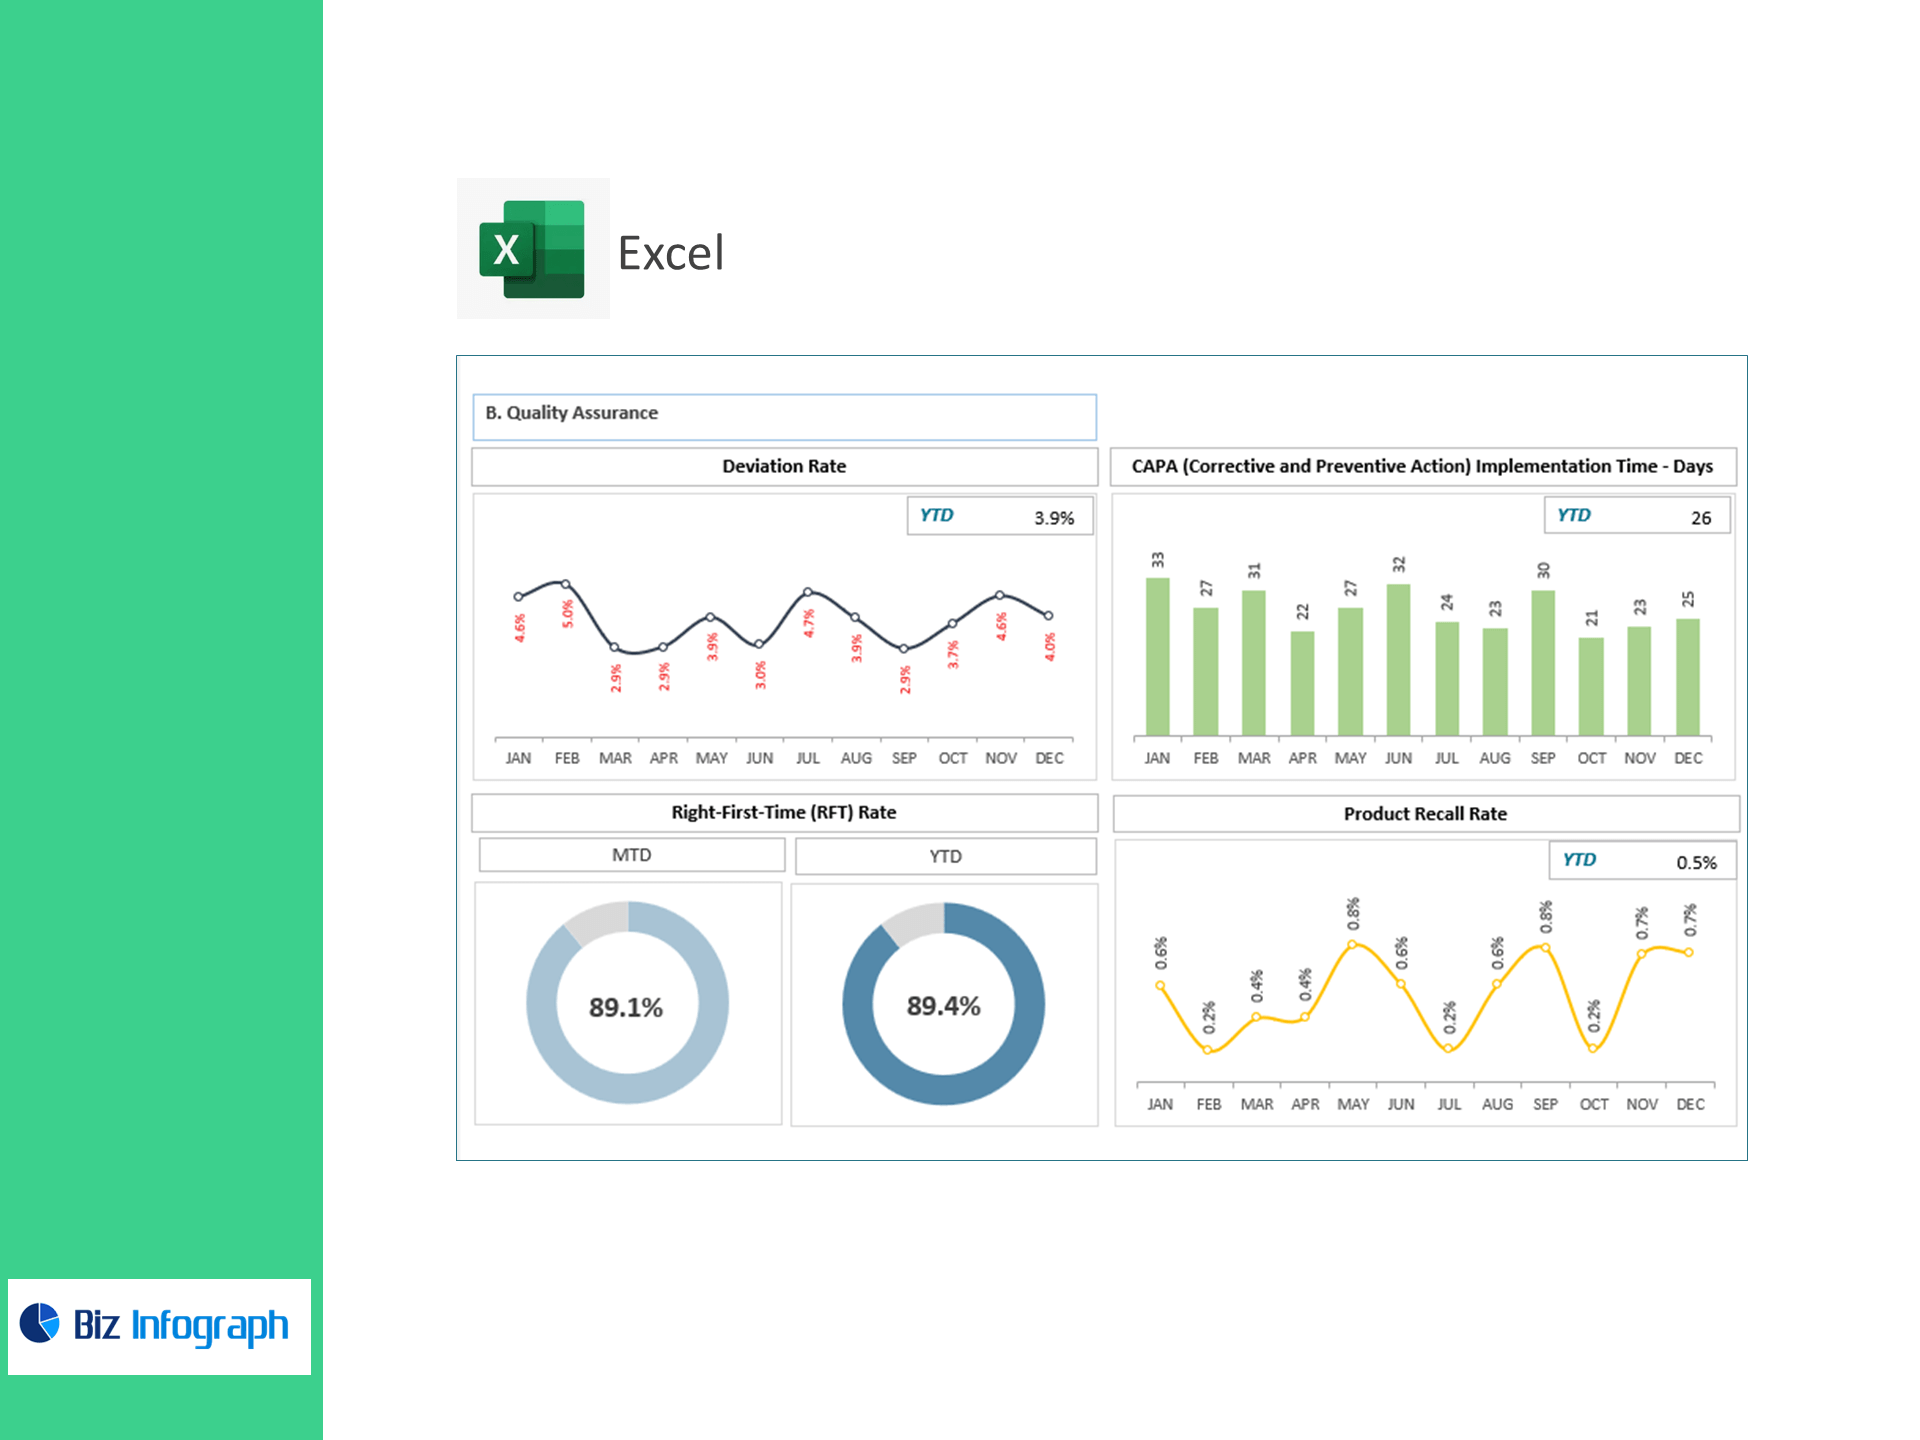Click the Product Recall YTD 0.5% box
This screenshot has width=1920, height=1440.
(x=1641, y=861)
